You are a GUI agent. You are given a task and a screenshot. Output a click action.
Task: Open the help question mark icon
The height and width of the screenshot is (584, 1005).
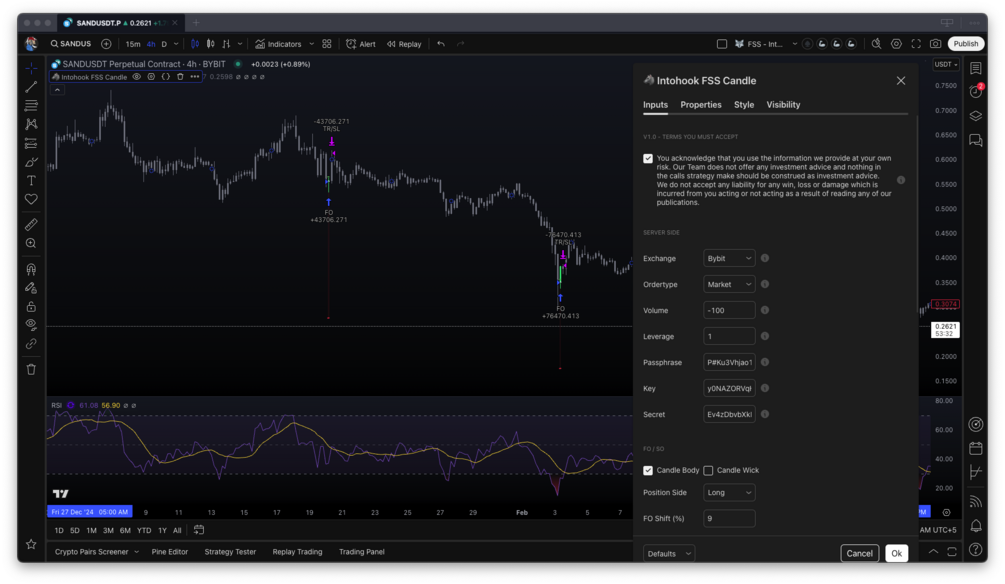(x=976, y=549)
